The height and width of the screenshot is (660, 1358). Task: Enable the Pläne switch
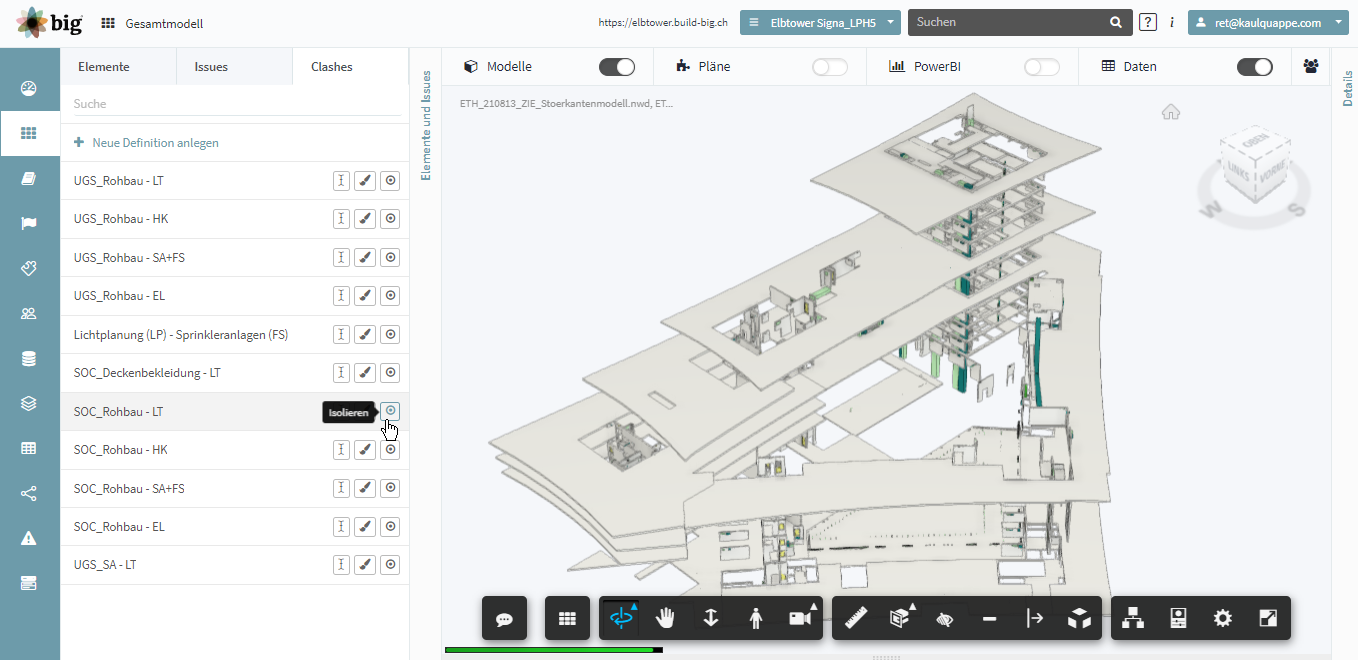click(829, 67)
